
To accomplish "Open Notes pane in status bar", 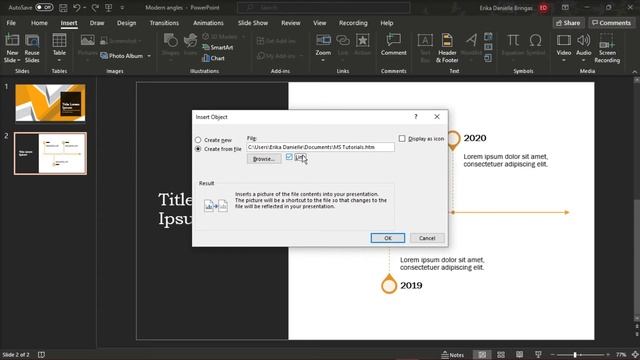I will (453, 355).
